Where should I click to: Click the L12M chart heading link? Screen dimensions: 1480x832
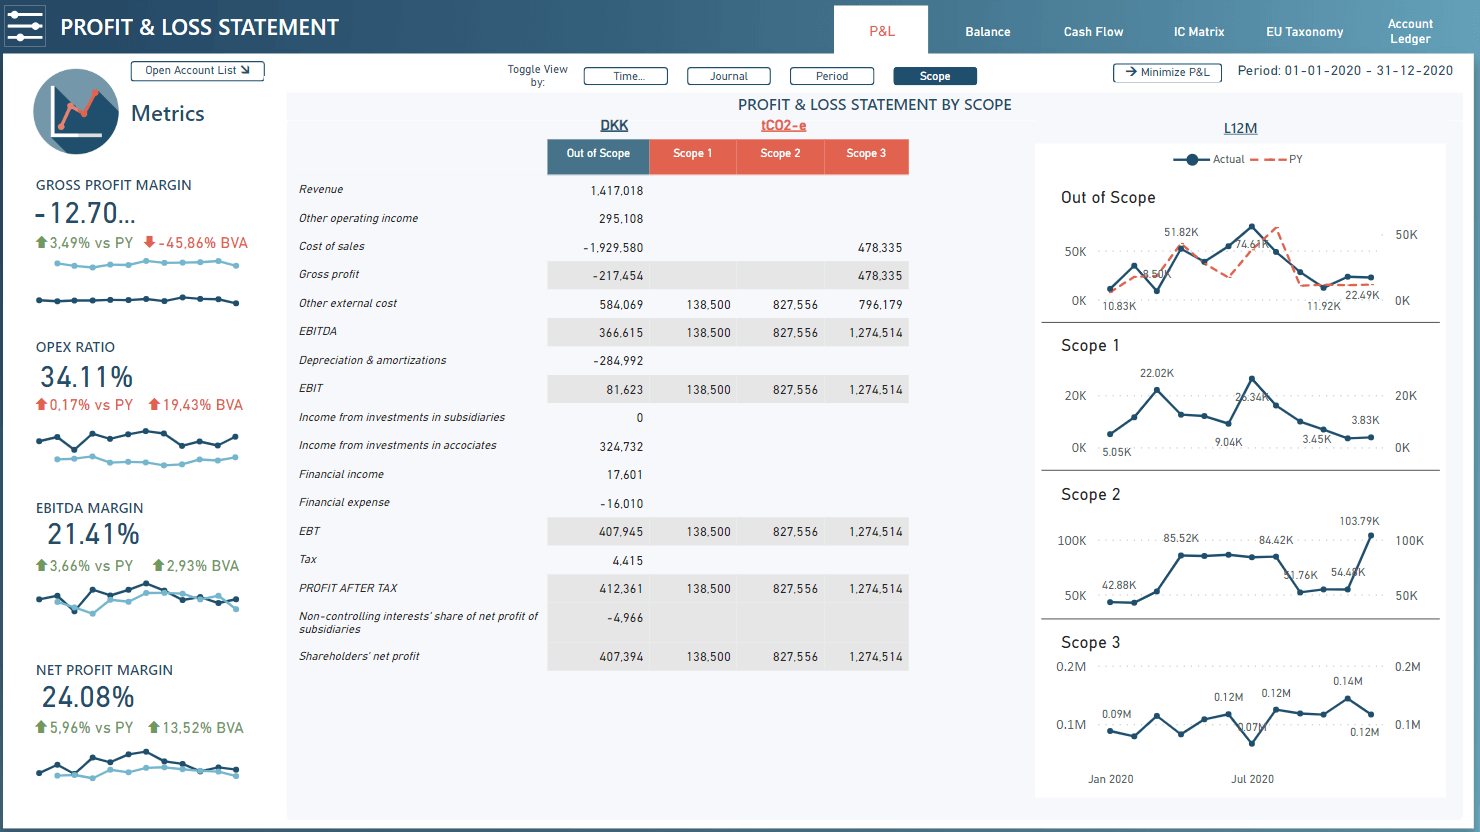pos(1240,128)
